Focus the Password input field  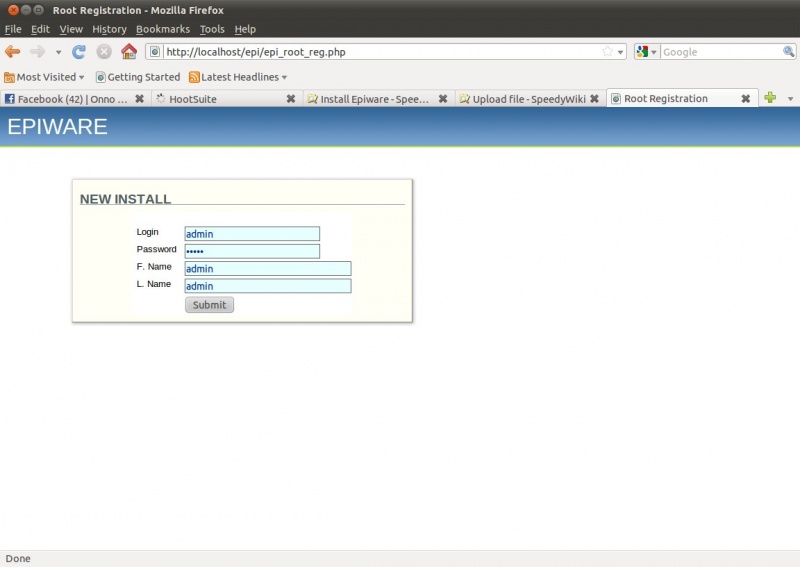tap(252, 251)
